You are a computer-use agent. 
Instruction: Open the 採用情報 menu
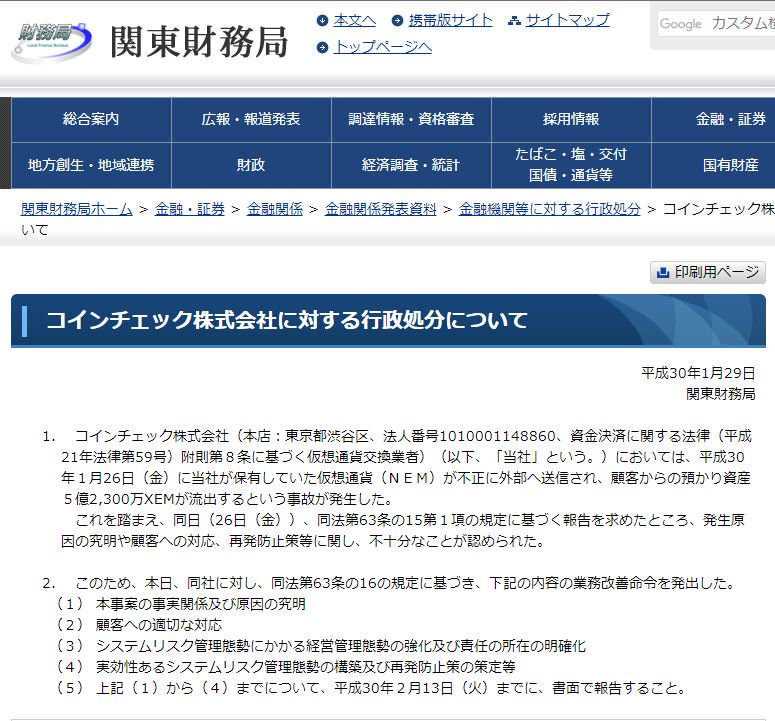click(571, 120)
